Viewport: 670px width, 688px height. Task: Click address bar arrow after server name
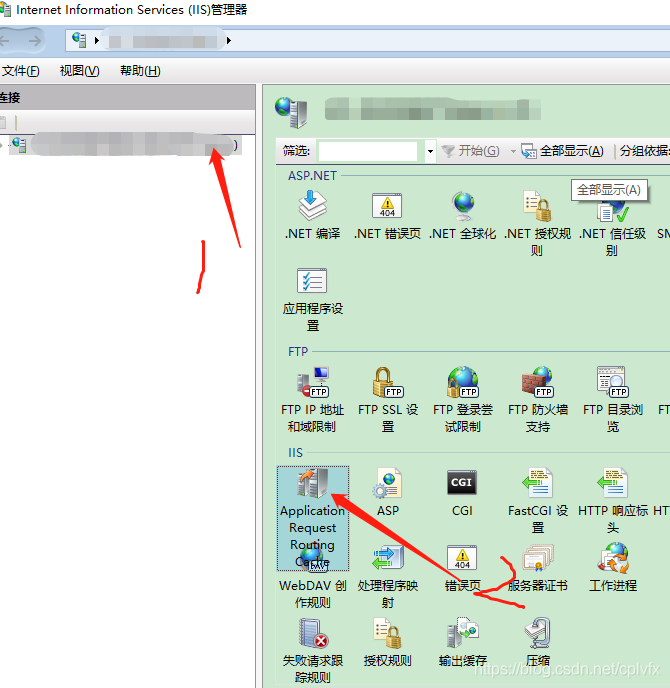tap(229, 41)
